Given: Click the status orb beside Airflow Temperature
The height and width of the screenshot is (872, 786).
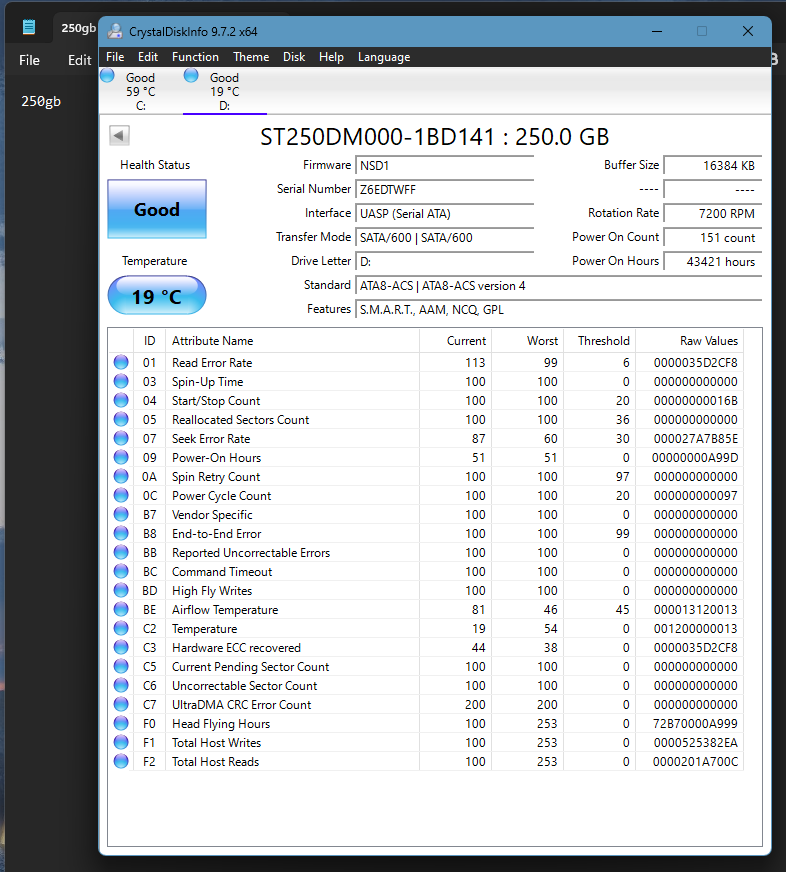Looking at the screenshot, I should (121, 610).
